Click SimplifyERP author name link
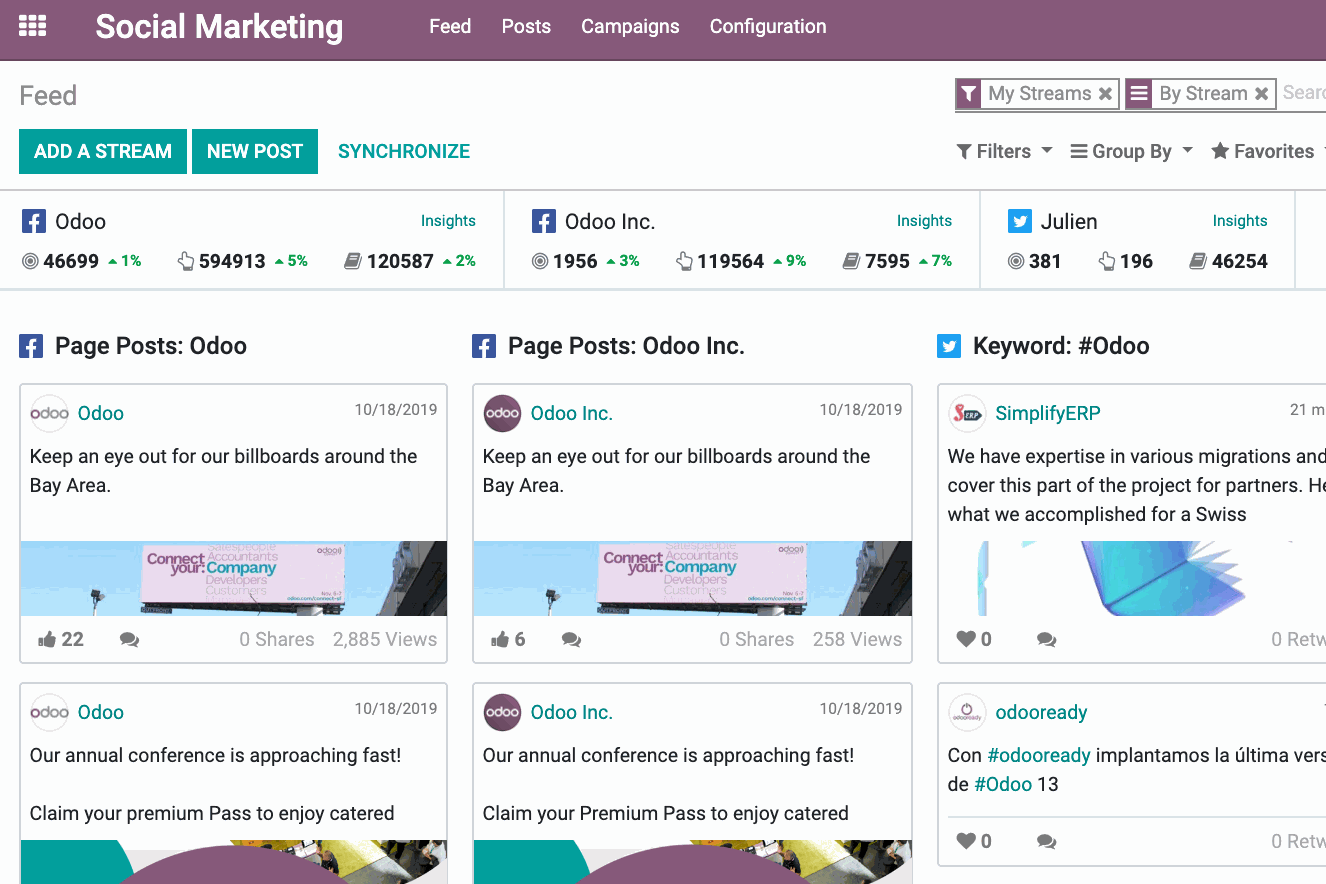 pyautogui.click(x=1048, y=413)
